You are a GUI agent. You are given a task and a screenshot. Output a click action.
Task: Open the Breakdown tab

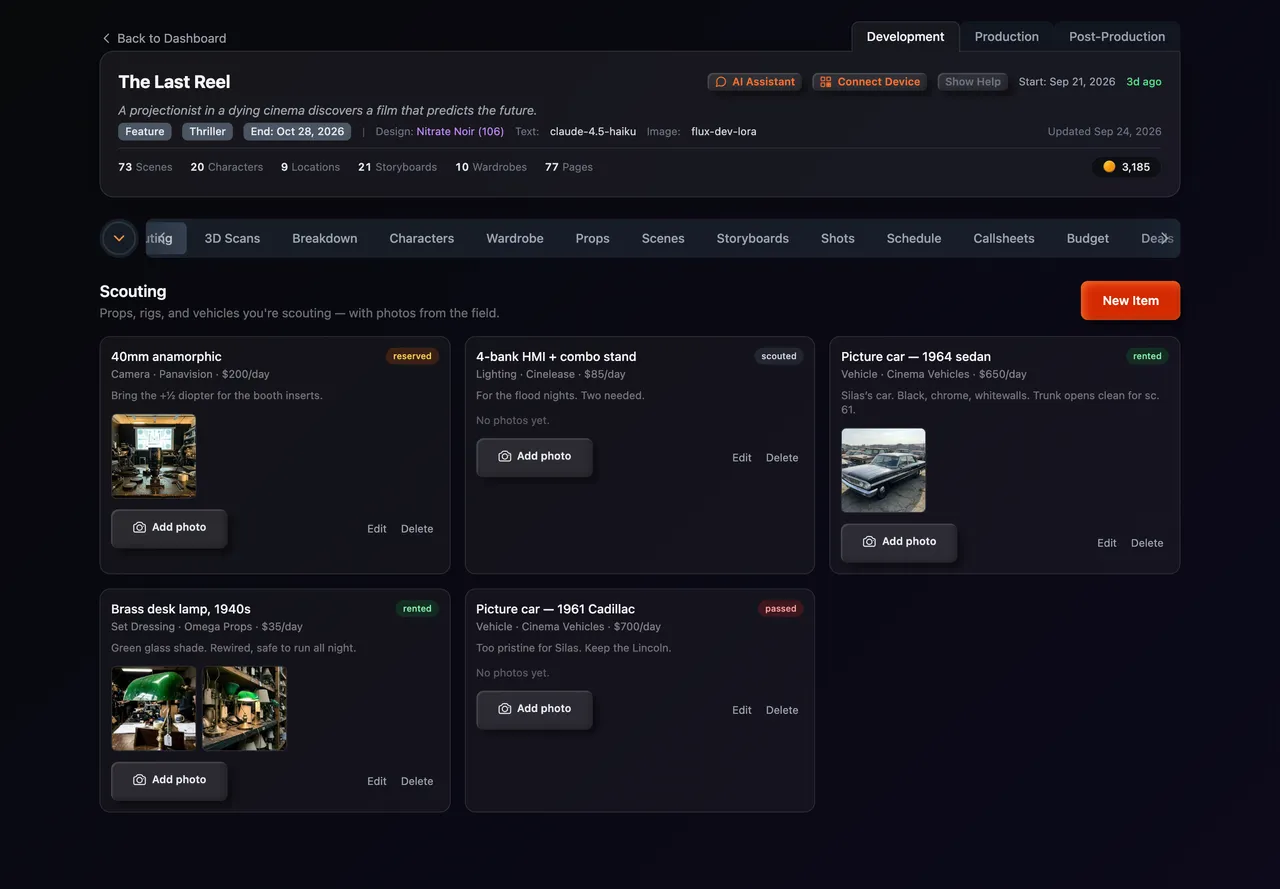325,238
